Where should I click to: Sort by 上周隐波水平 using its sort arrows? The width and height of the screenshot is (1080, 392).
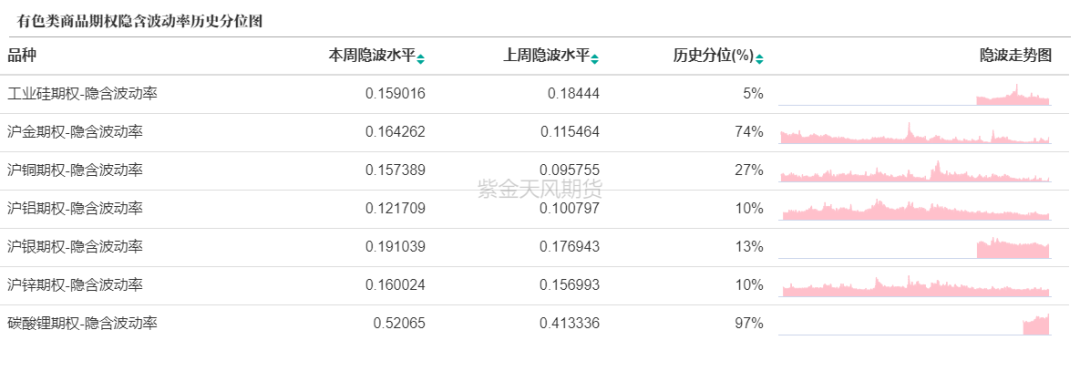[595, 59]
